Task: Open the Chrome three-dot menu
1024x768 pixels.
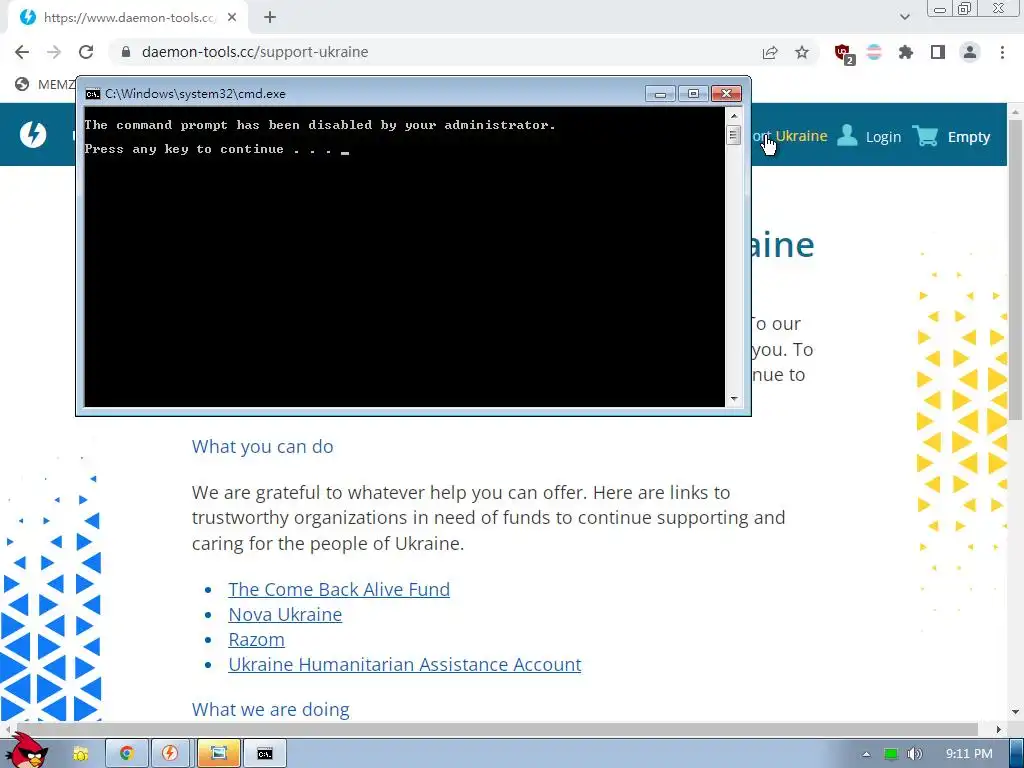Action: coord(1002,52)
